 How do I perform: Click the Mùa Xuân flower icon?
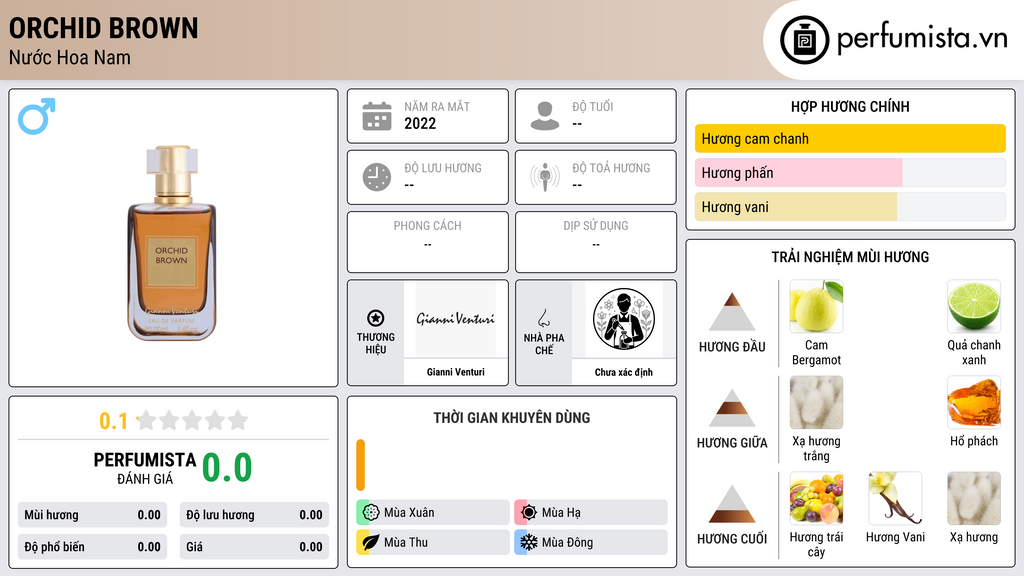(371, 512)
